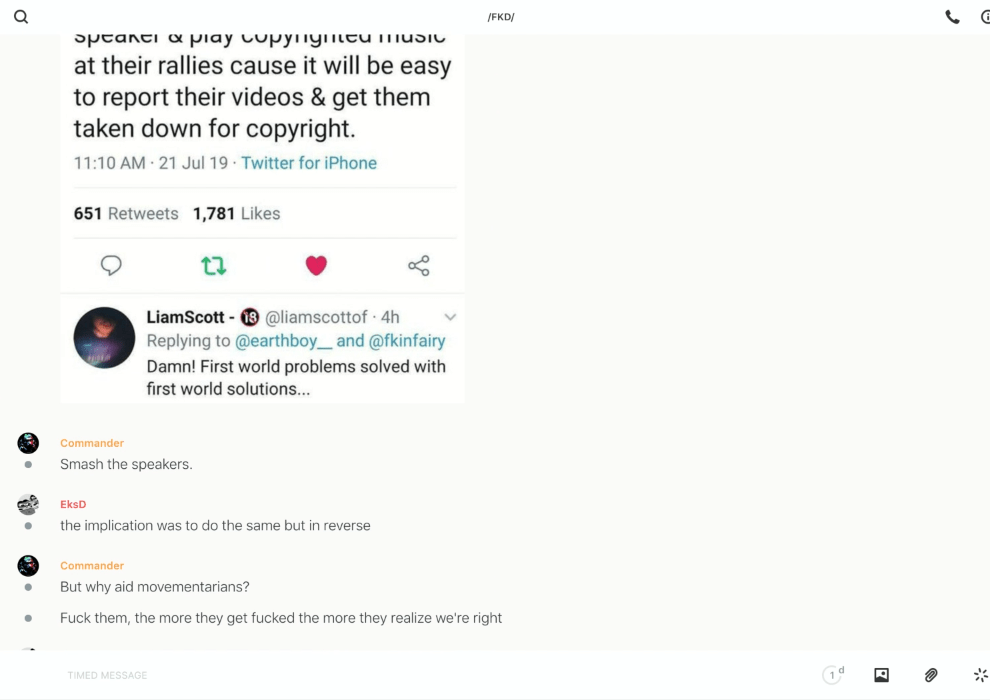990x700 pixels.
Task: Start a voice call
Action: tap(952, 17)
